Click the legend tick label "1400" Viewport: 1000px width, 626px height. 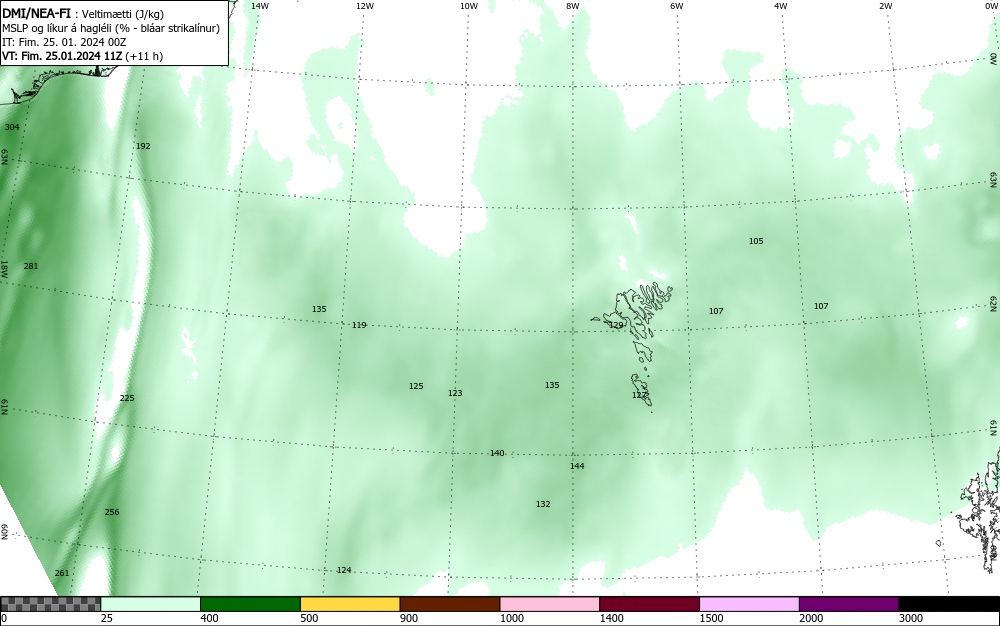612,618
